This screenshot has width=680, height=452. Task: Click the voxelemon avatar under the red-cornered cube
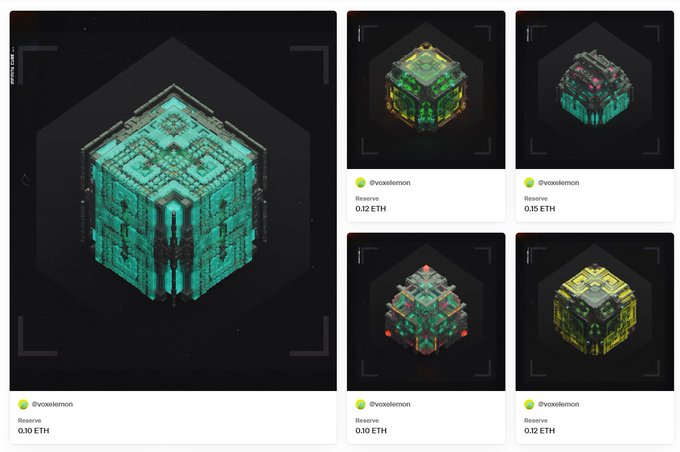coord(360,404)
